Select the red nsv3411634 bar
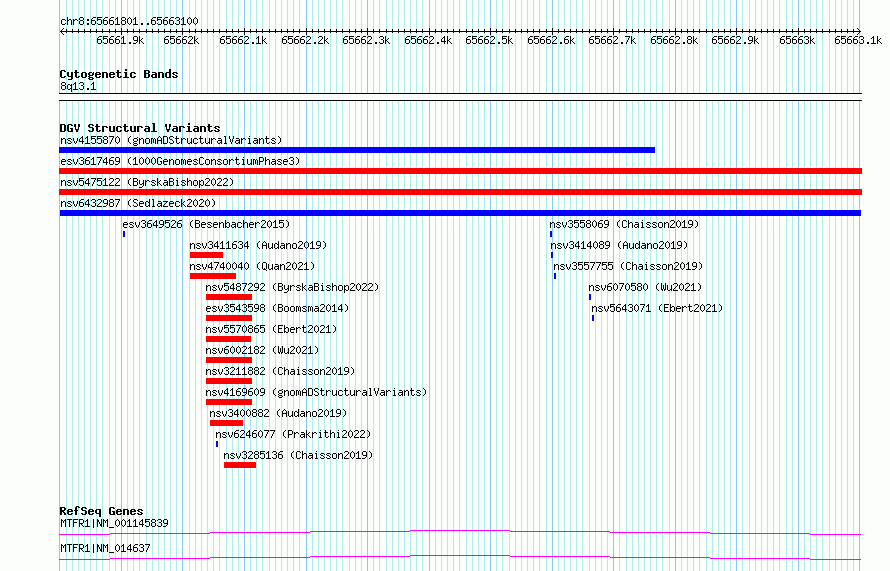Viewport: 890px width, 571px height. pyautogui.click(x=206, y=255)
